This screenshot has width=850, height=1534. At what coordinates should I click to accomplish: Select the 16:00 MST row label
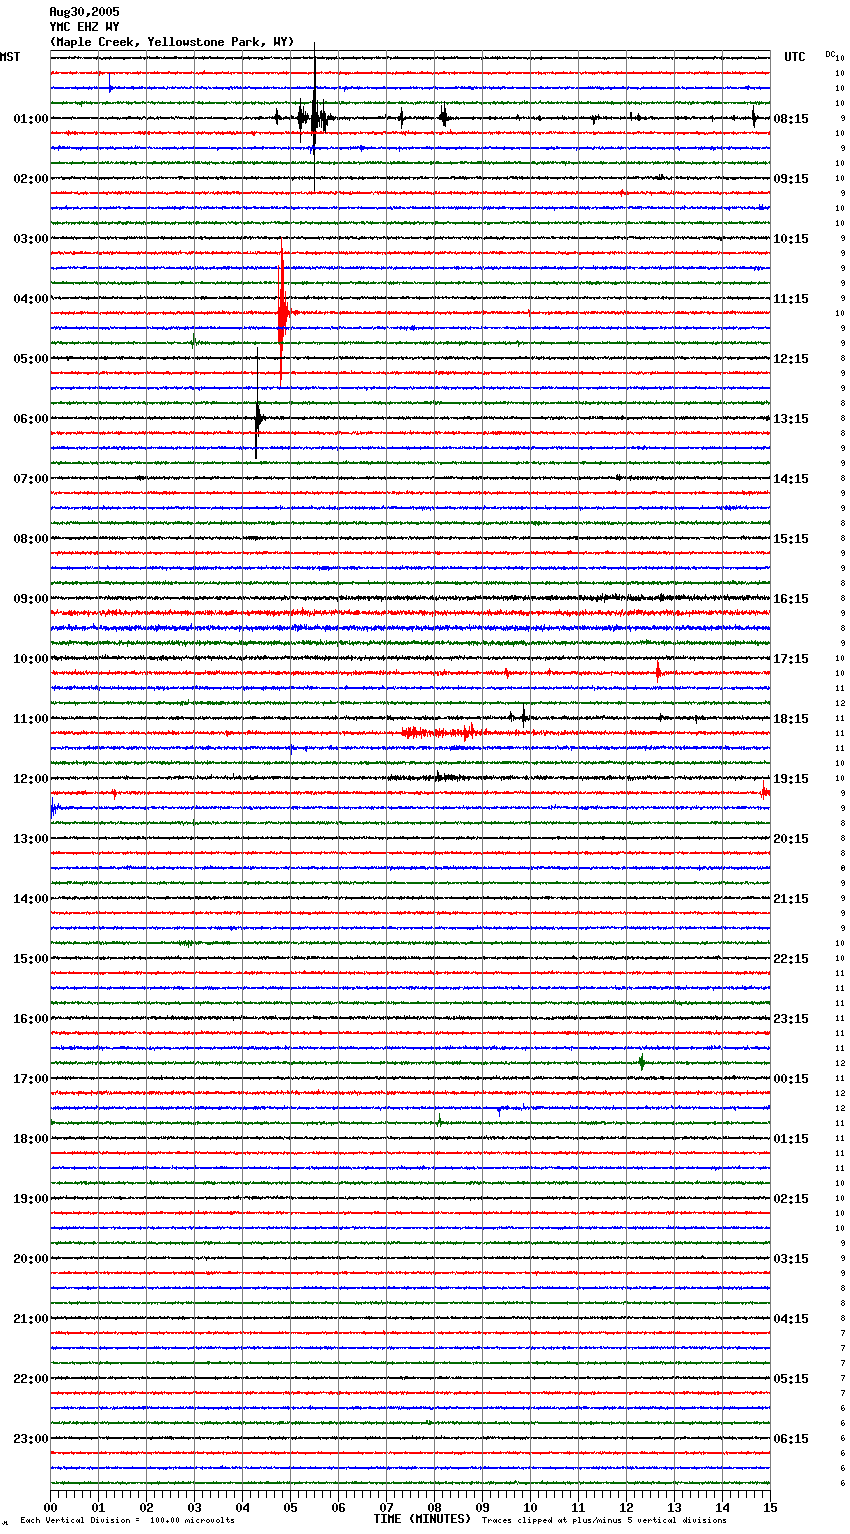[31, 1019]
